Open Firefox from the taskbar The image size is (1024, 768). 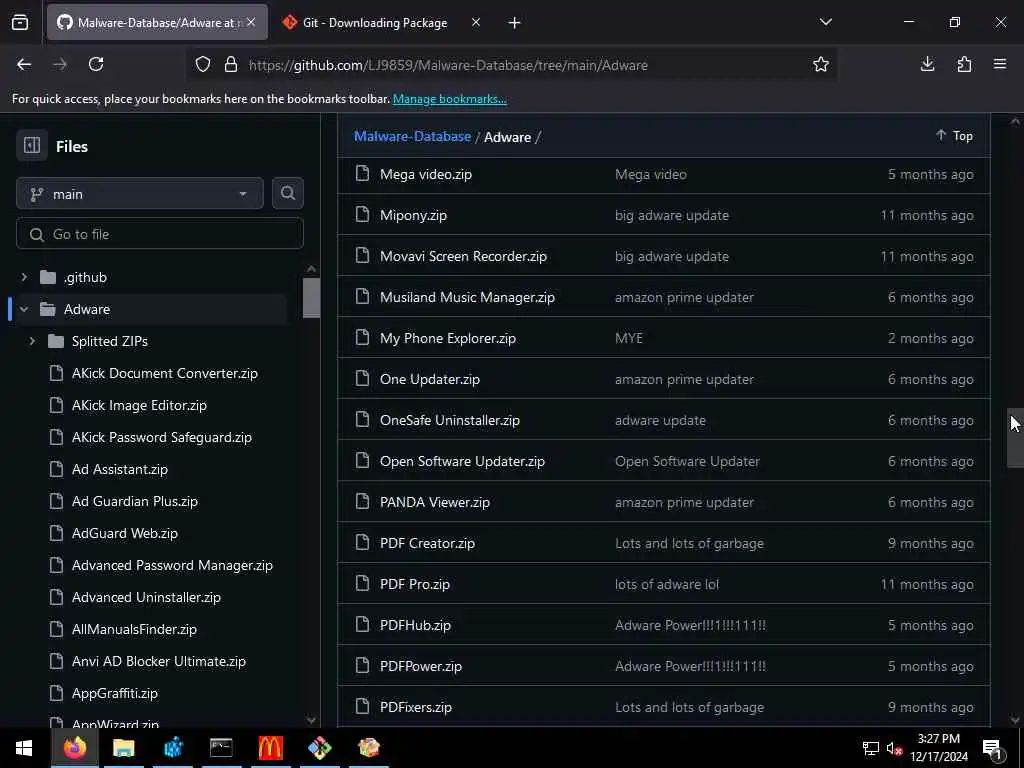point(74,748)
